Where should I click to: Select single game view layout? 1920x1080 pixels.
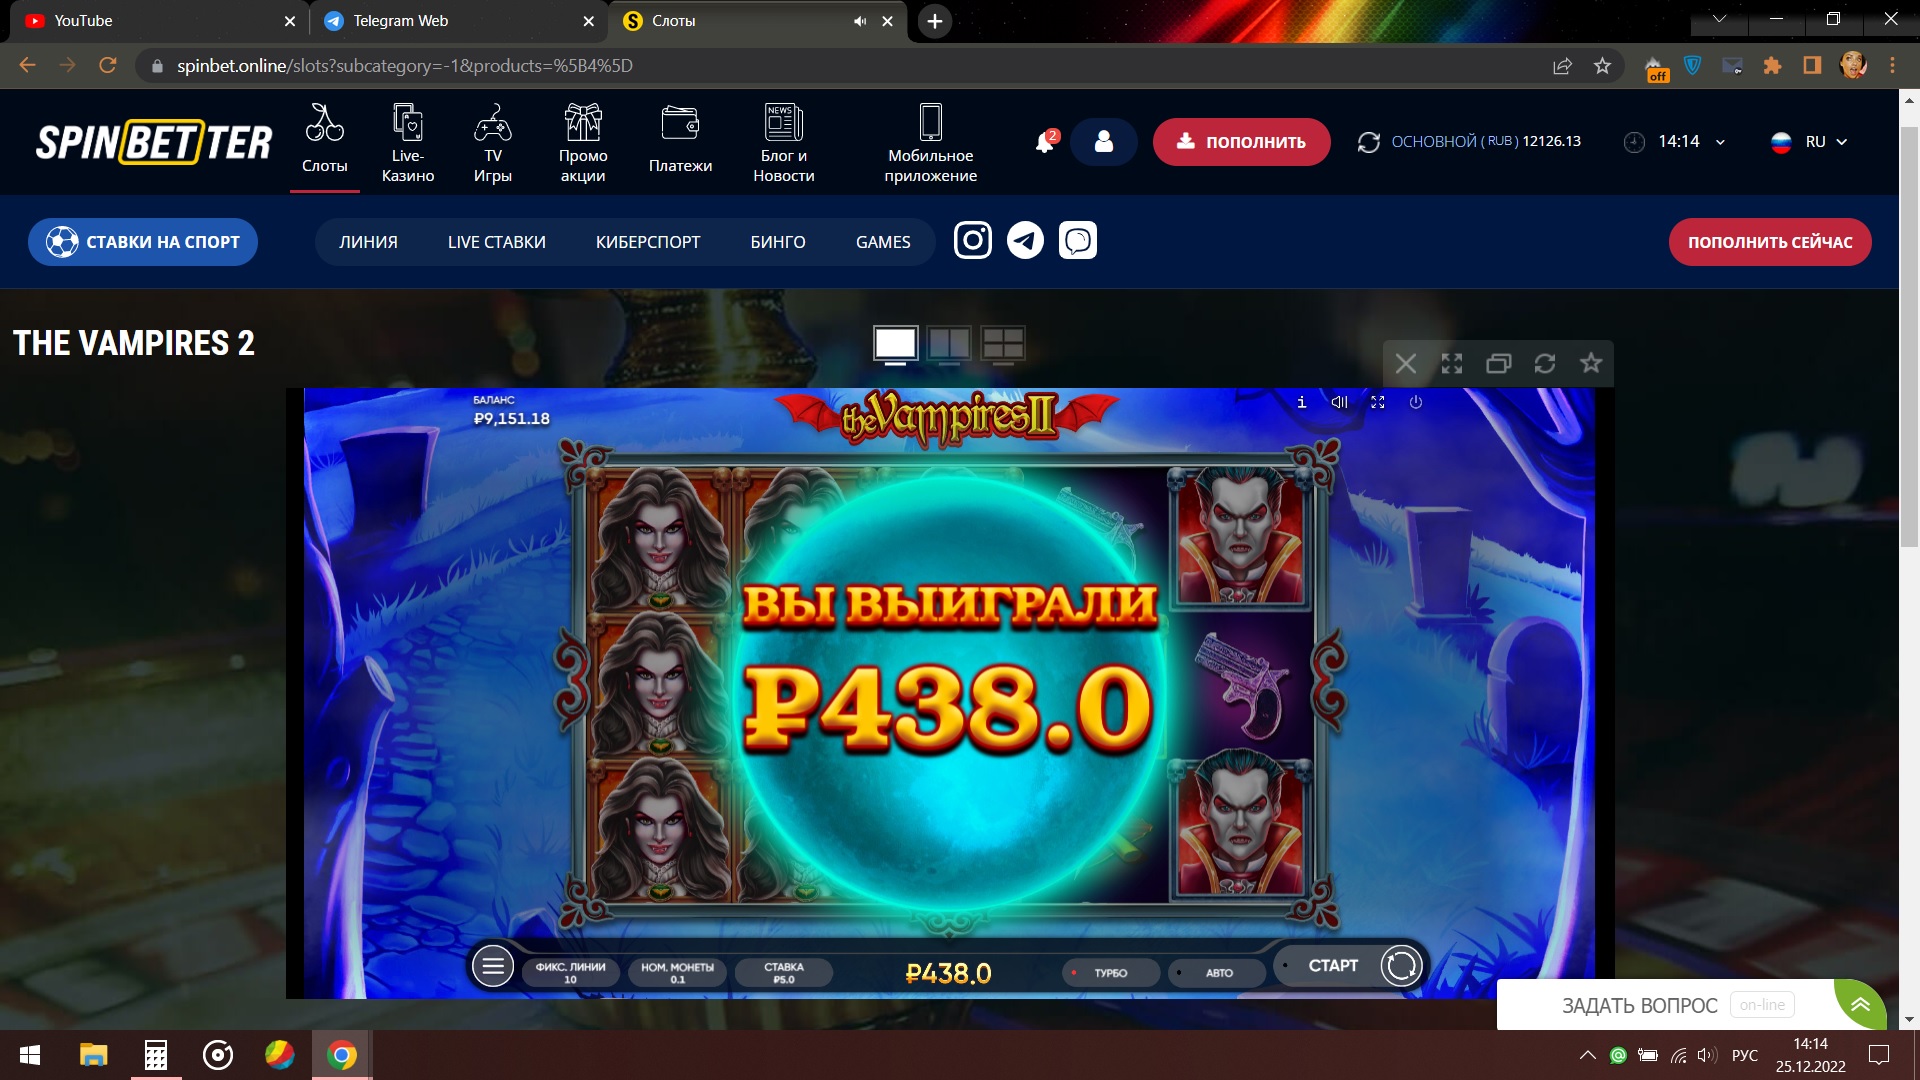pyautogui.click(x=895, y=344)
